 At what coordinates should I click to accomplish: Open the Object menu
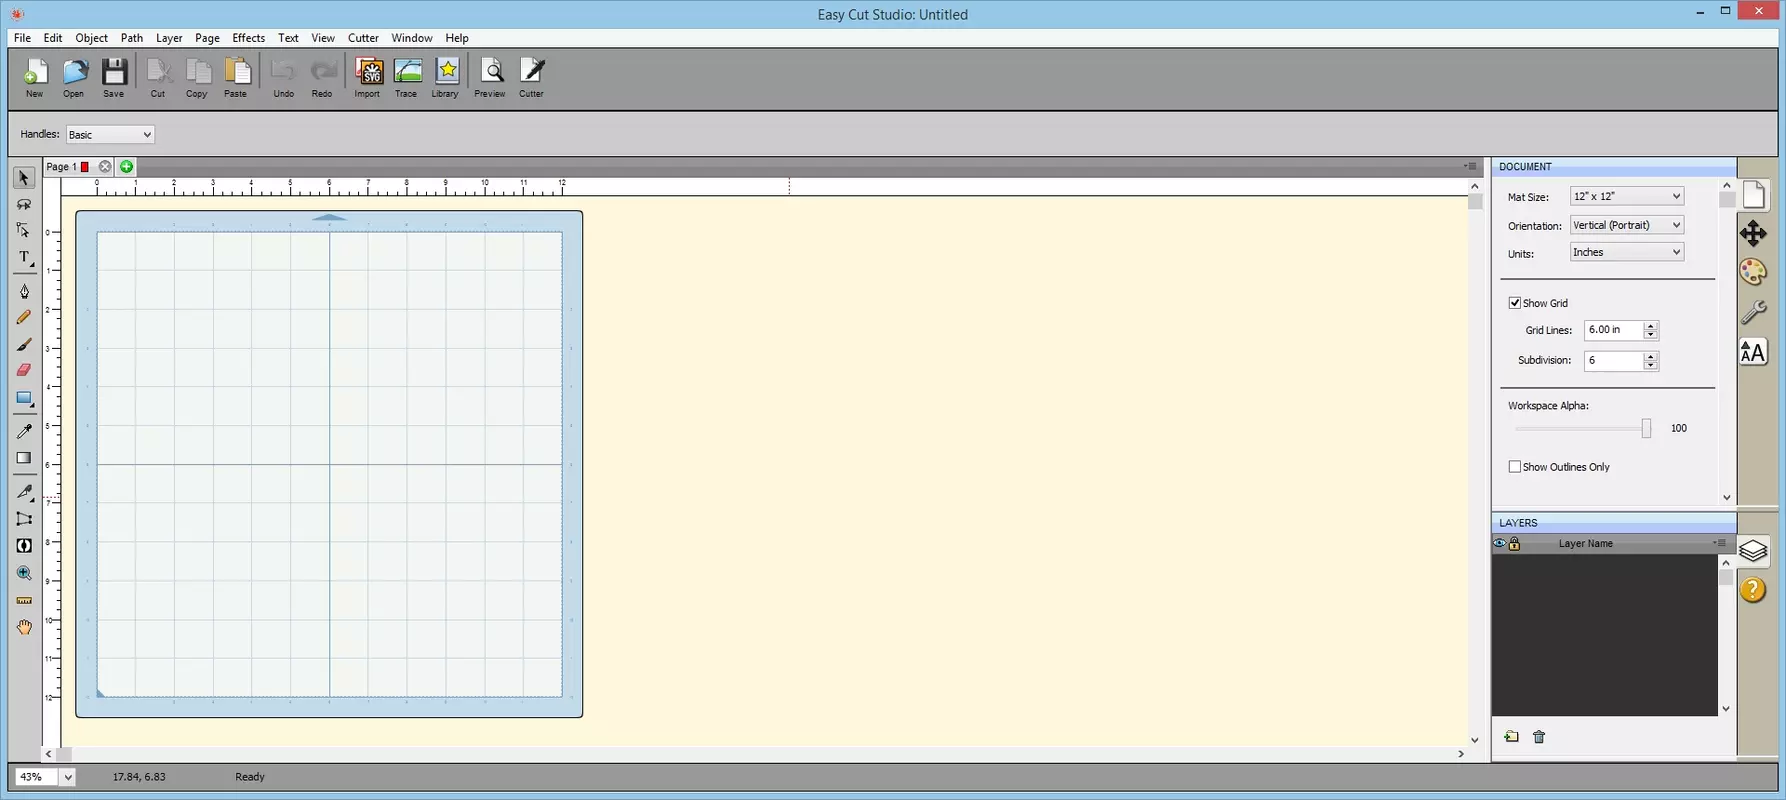91,38
